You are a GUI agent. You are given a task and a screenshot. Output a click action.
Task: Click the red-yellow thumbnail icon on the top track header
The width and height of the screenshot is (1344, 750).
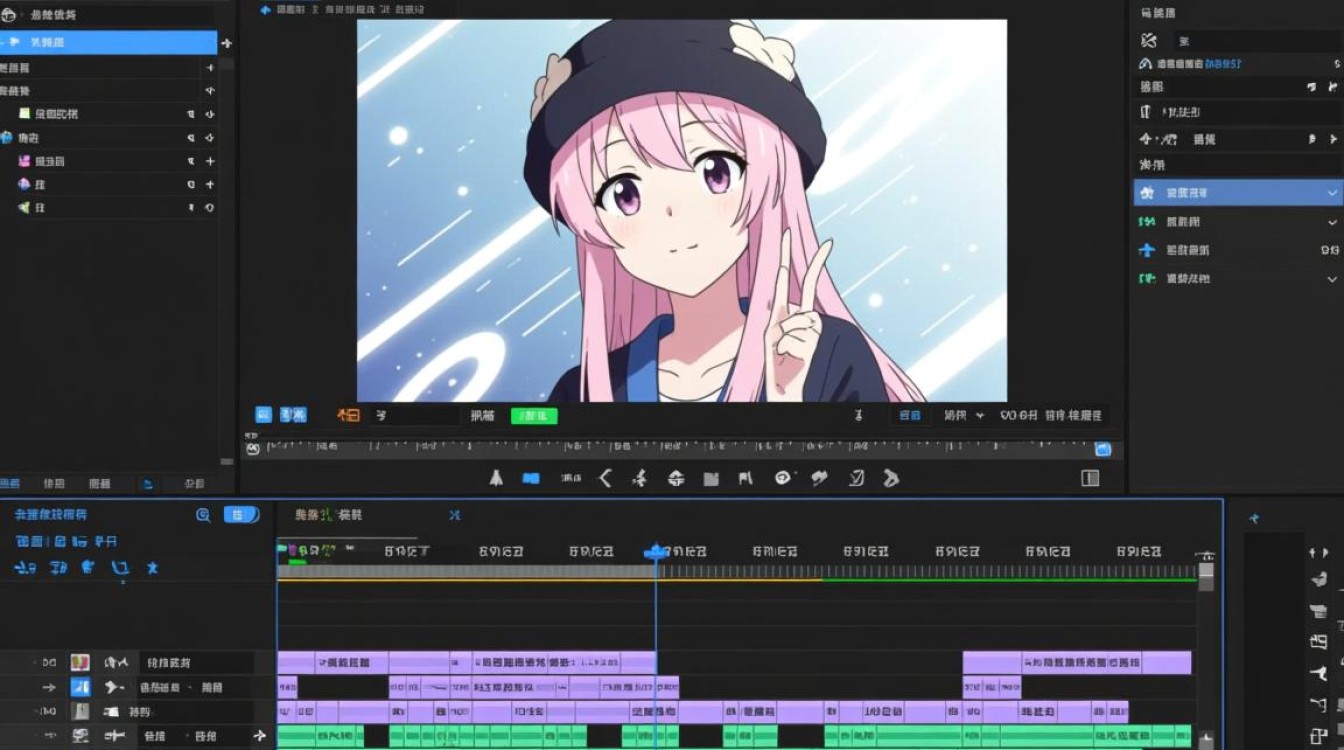pos(80,662)
